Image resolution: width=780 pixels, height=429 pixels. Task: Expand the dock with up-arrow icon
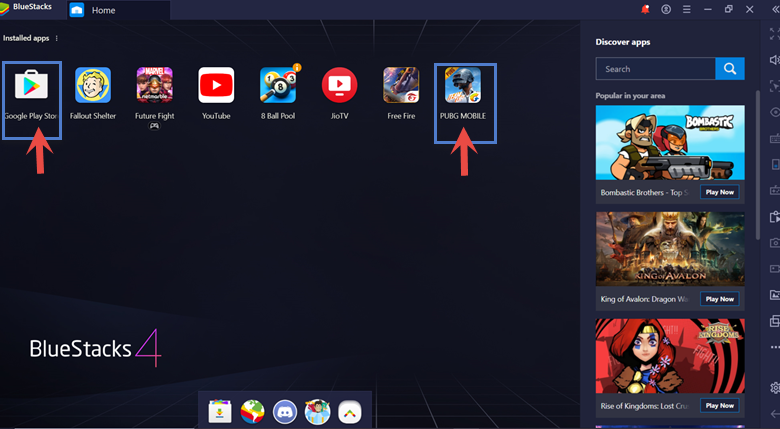(x=350, y=412)
